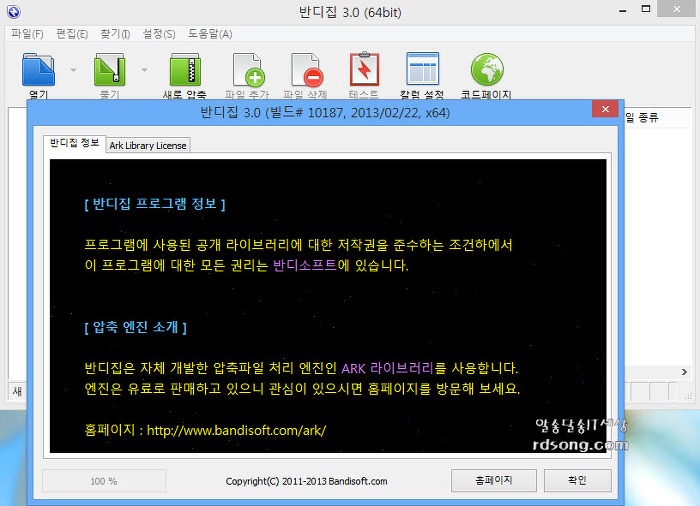Click the 테스트 (Test) archive icon
The image size is (700, 506).
(364, 70)
